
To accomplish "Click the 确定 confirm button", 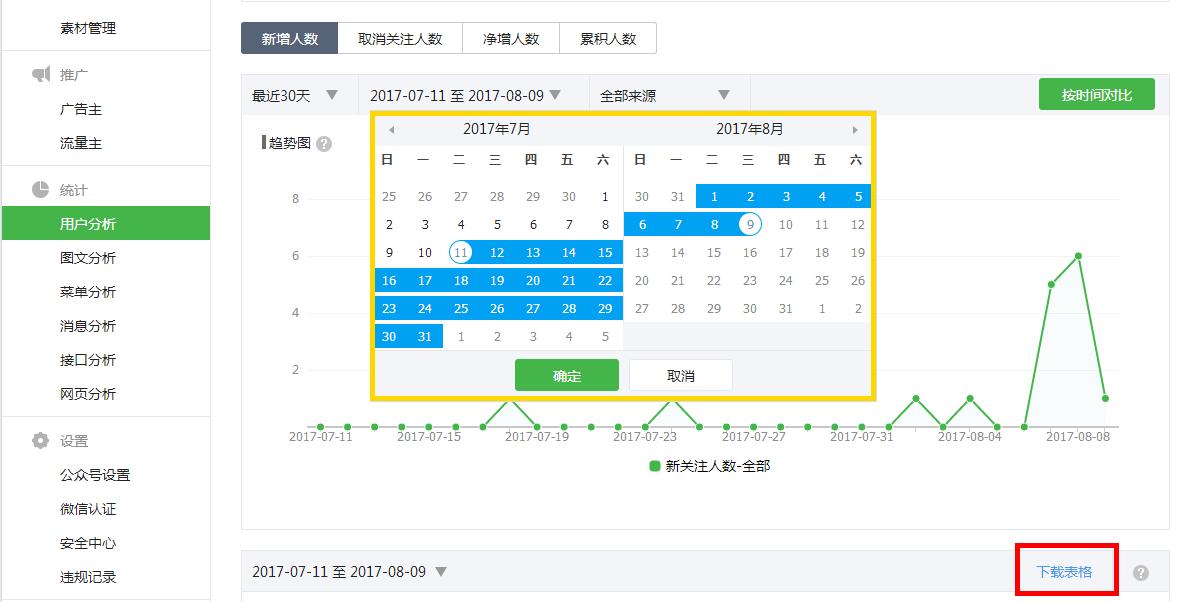I will [x=566, y=374].
